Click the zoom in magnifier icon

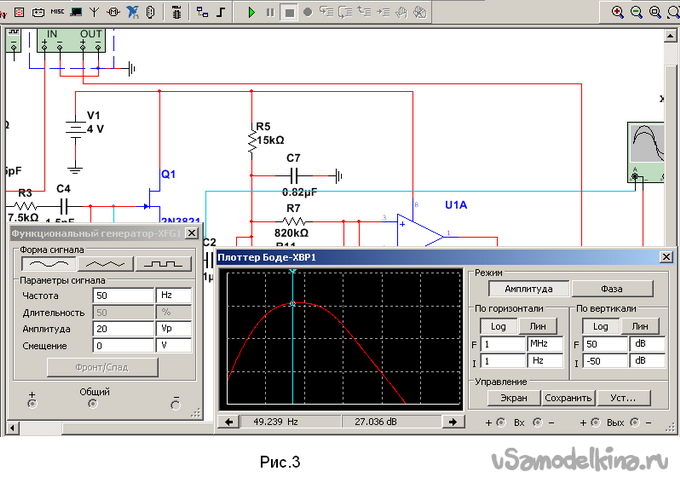(617, 12)
